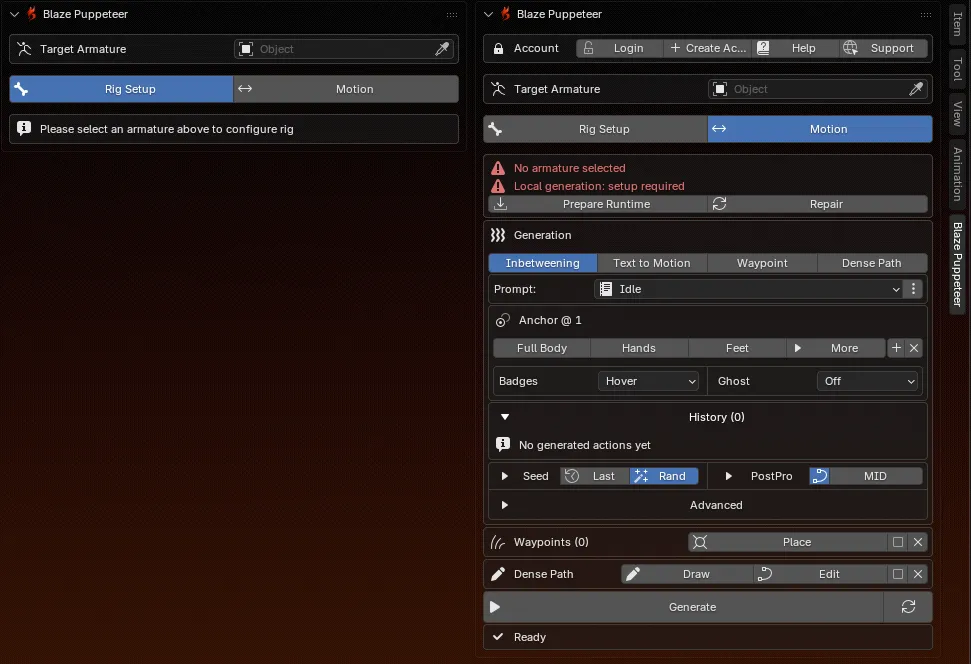
Task: Click the Login button
Action: point(619,48)
